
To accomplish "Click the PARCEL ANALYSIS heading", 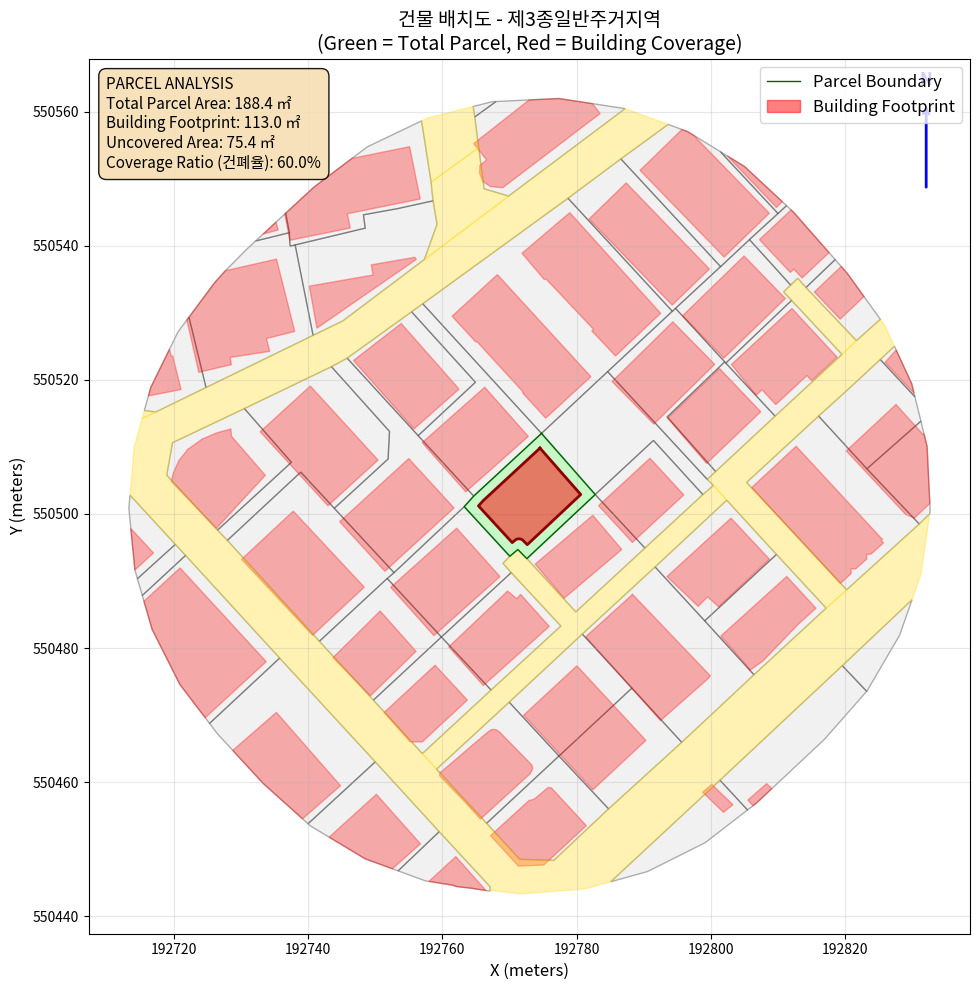I will coord(169,83).
